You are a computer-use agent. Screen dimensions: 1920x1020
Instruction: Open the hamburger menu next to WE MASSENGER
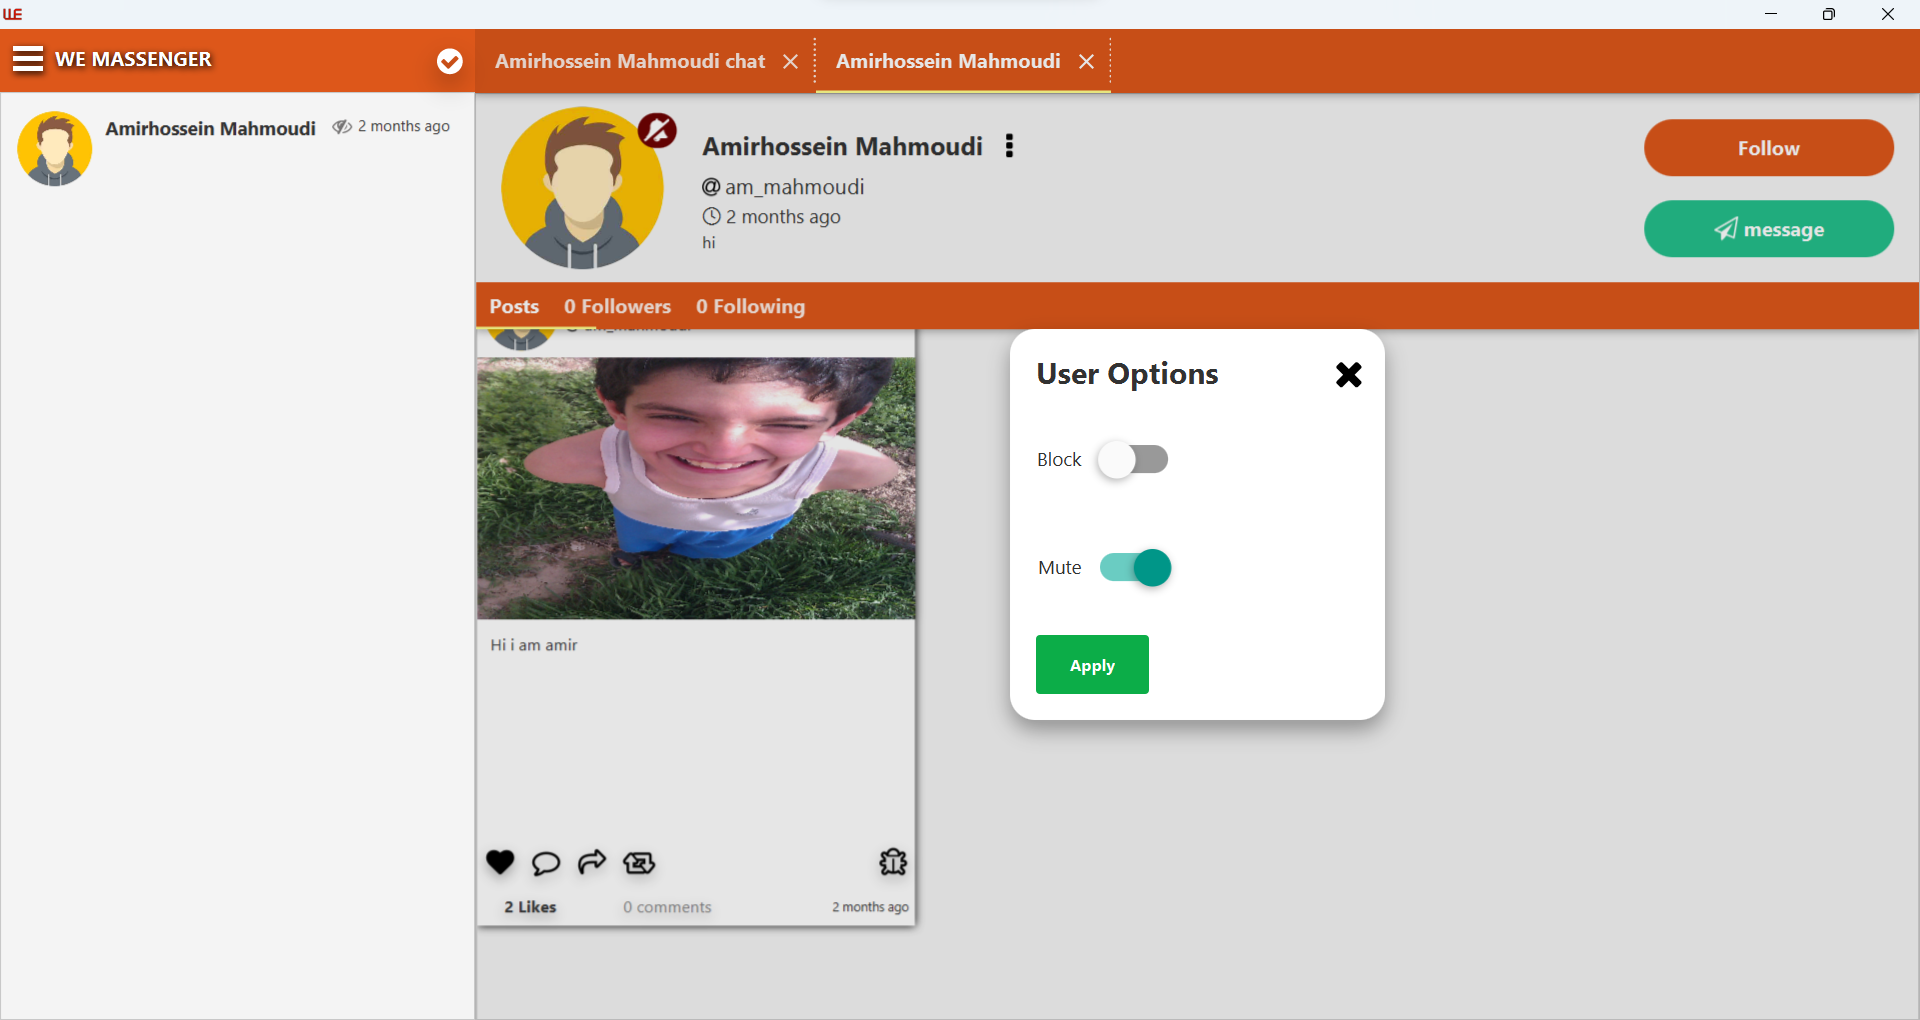point(28,60)
